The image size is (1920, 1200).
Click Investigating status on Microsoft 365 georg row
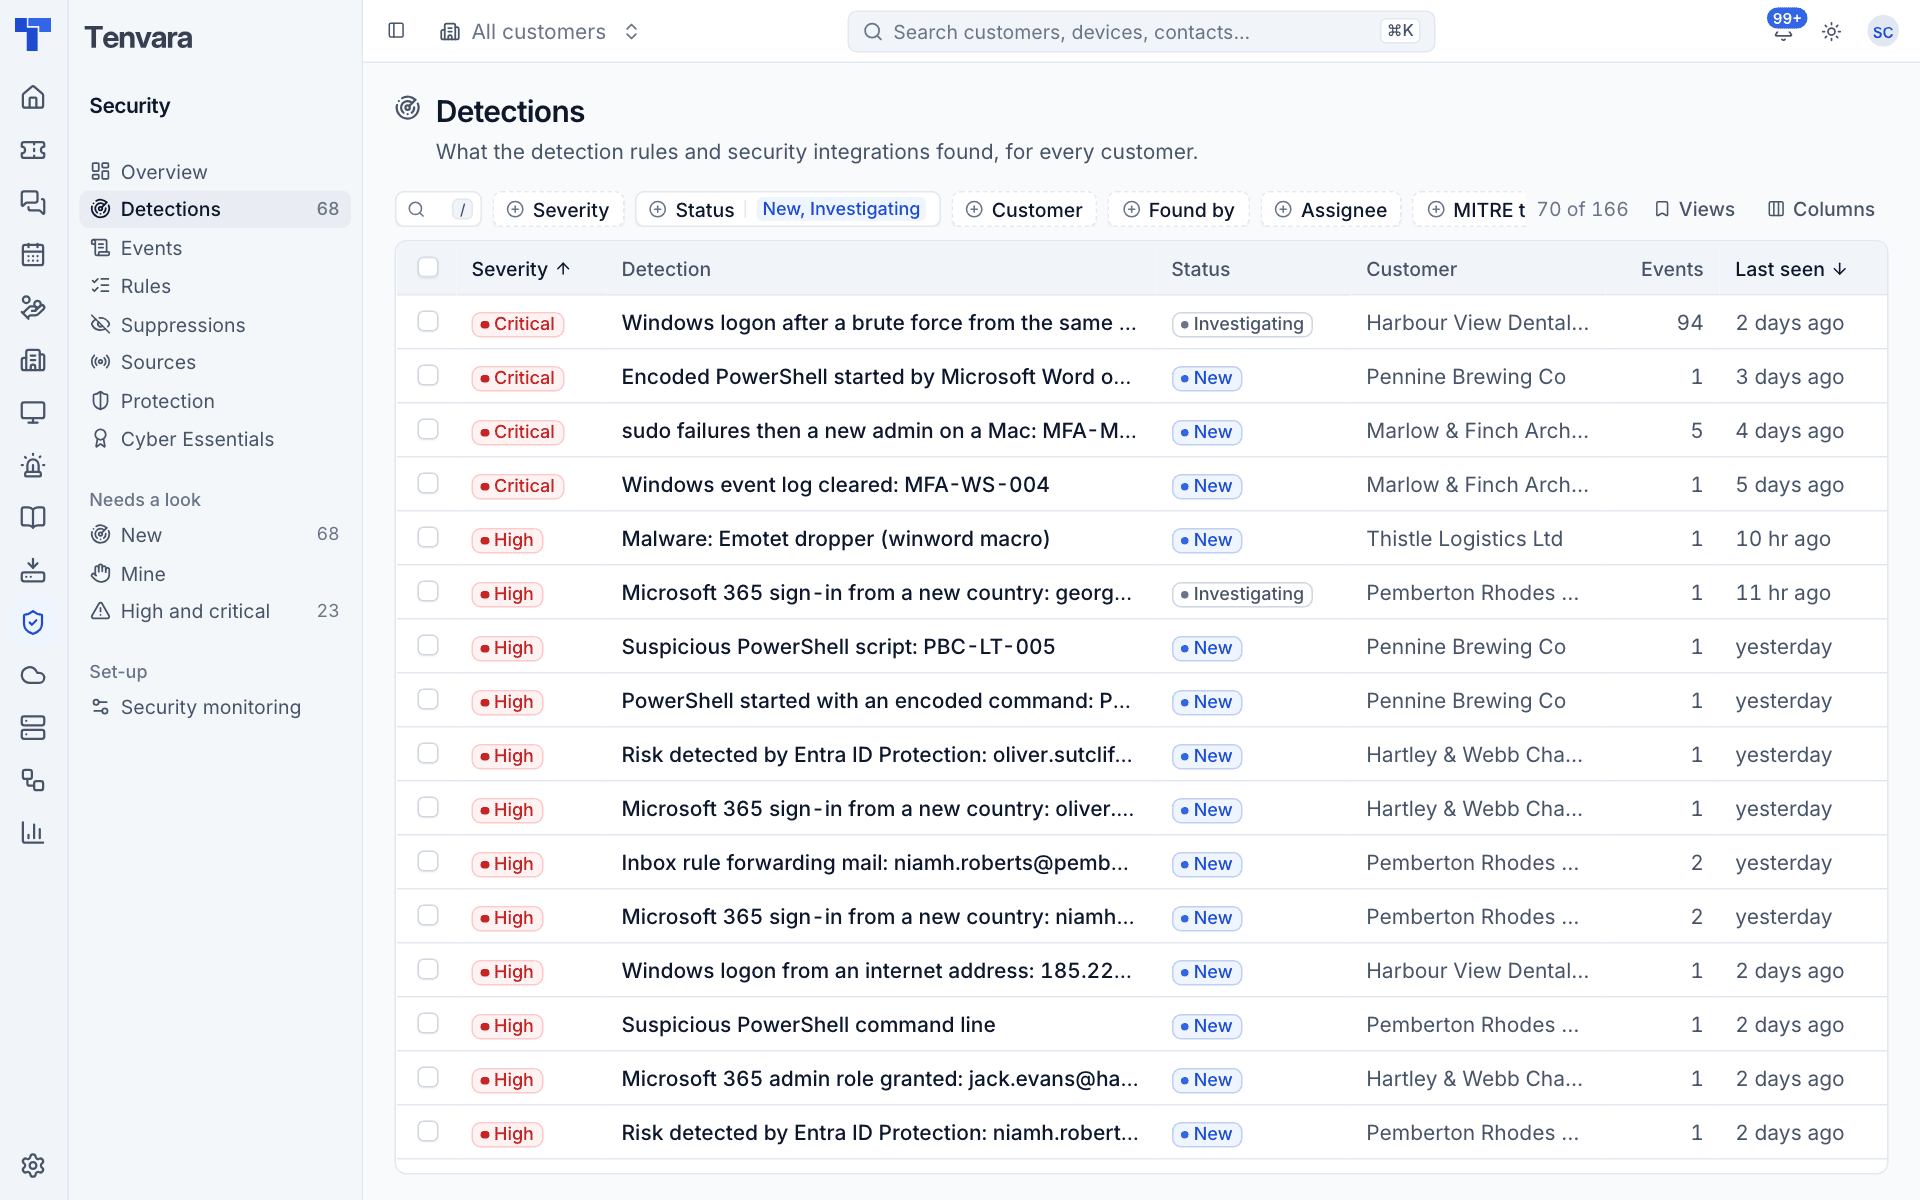[1242, 594]
